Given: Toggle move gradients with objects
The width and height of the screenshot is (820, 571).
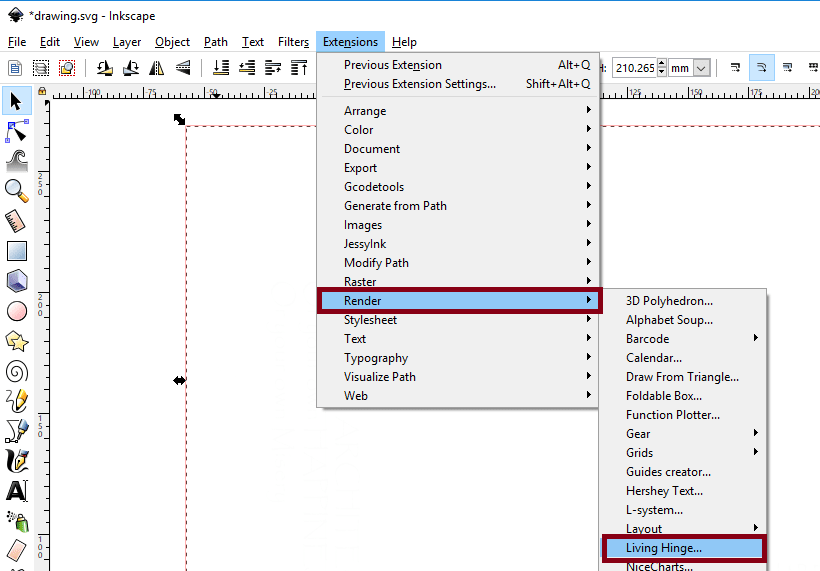Looking at the screenshot, I should pos(788,67).
